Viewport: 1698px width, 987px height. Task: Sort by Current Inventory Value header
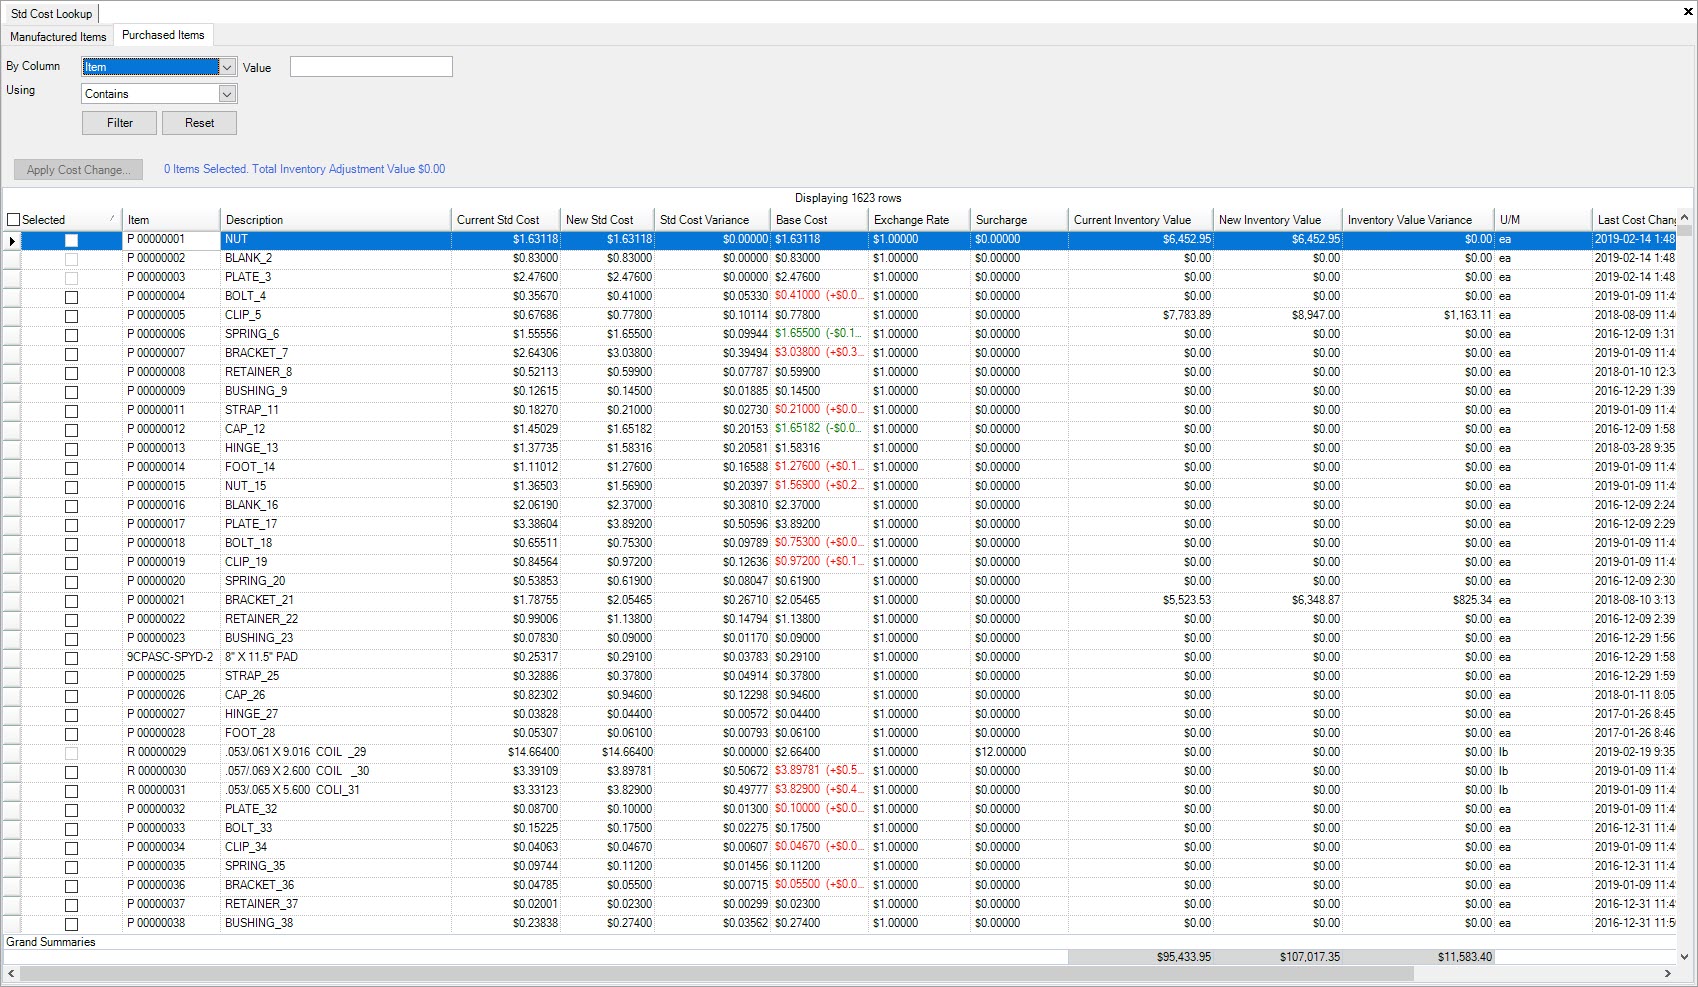[1141, 220]
